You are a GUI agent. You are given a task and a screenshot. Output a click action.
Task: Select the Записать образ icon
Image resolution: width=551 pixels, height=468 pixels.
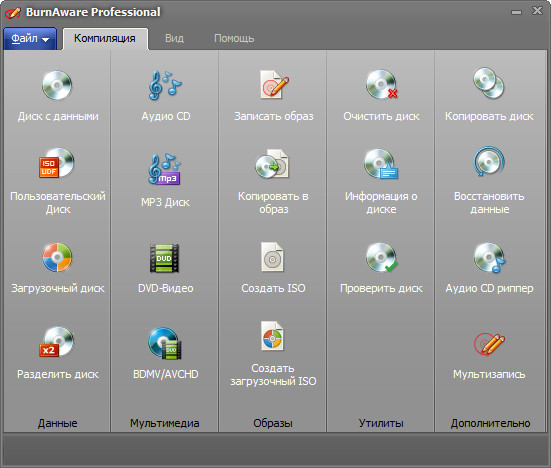point(273,85)
